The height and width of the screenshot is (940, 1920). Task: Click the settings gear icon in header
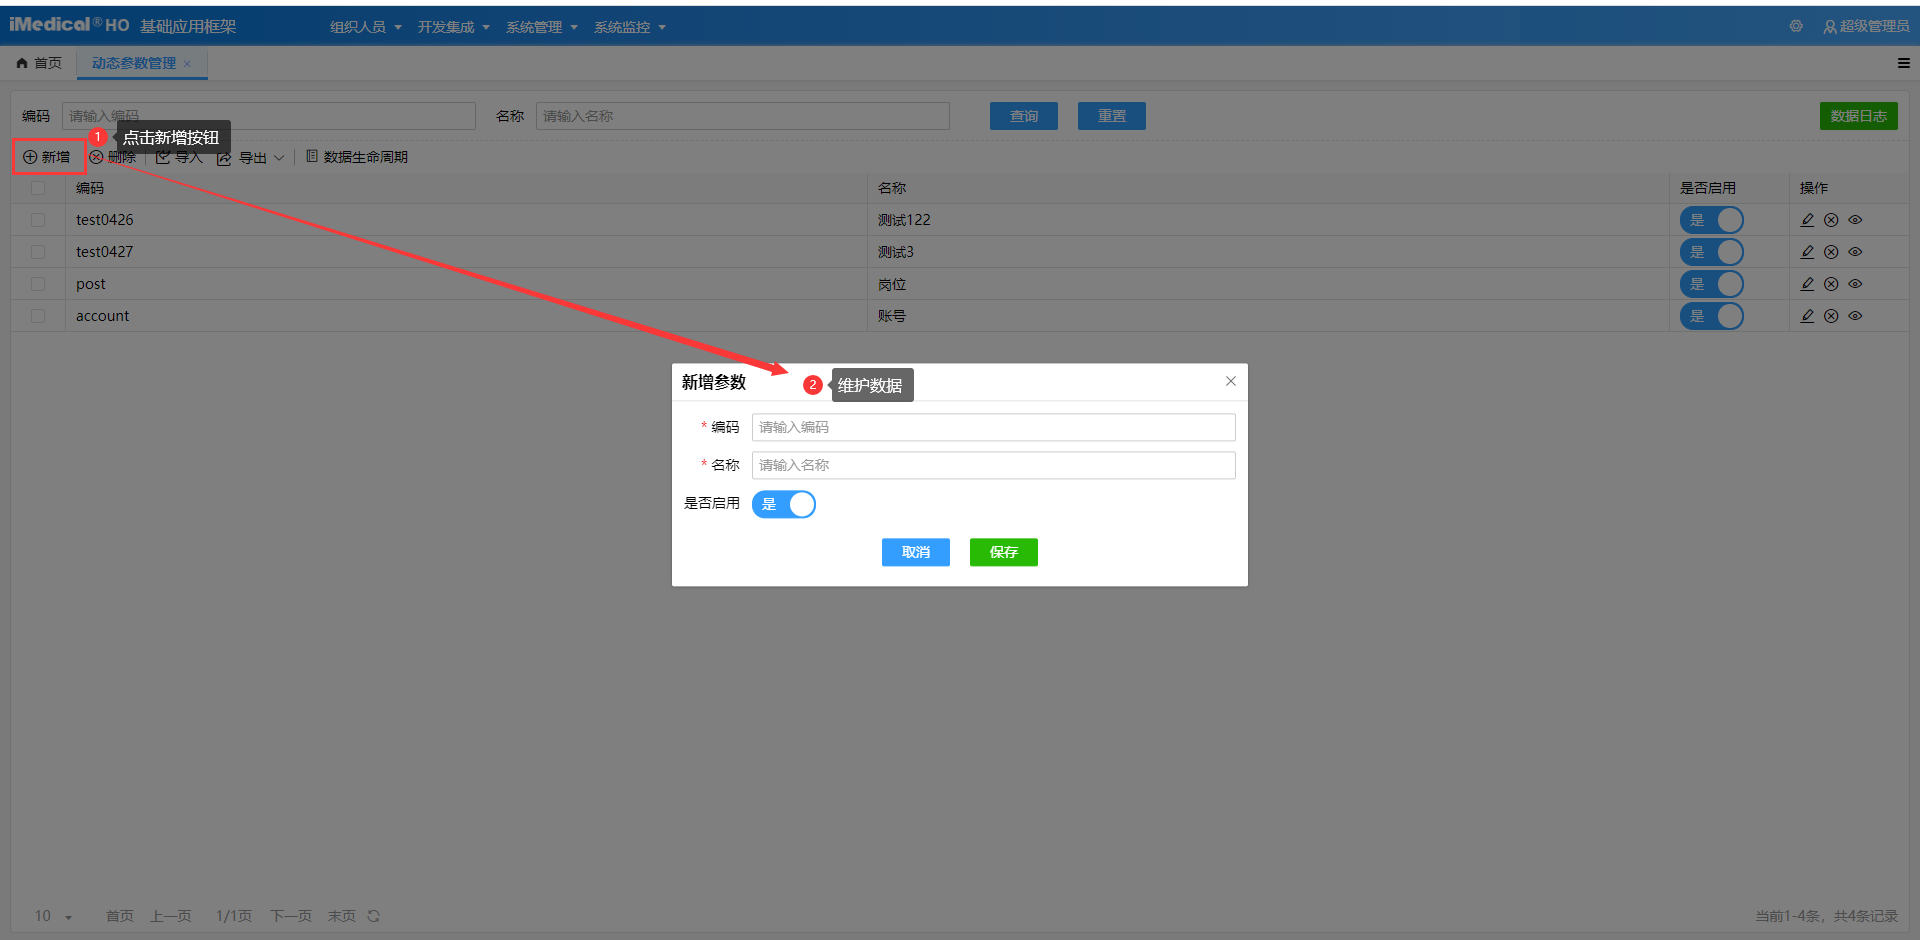[1796, 26]
